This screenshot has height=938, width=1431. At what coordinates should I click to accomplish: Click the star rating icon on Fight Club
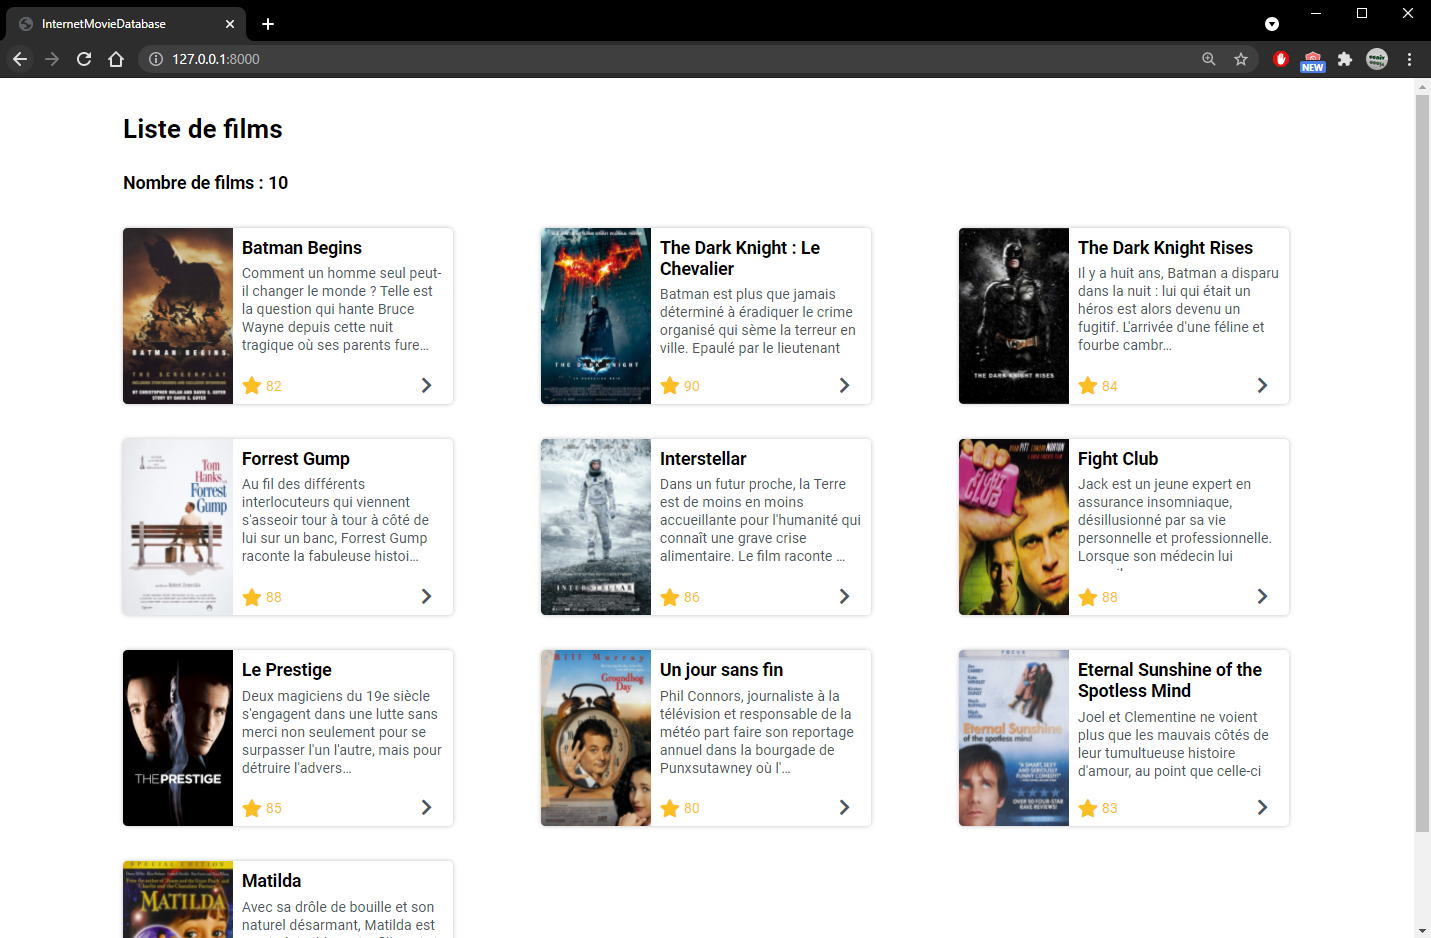[1087, 596]
